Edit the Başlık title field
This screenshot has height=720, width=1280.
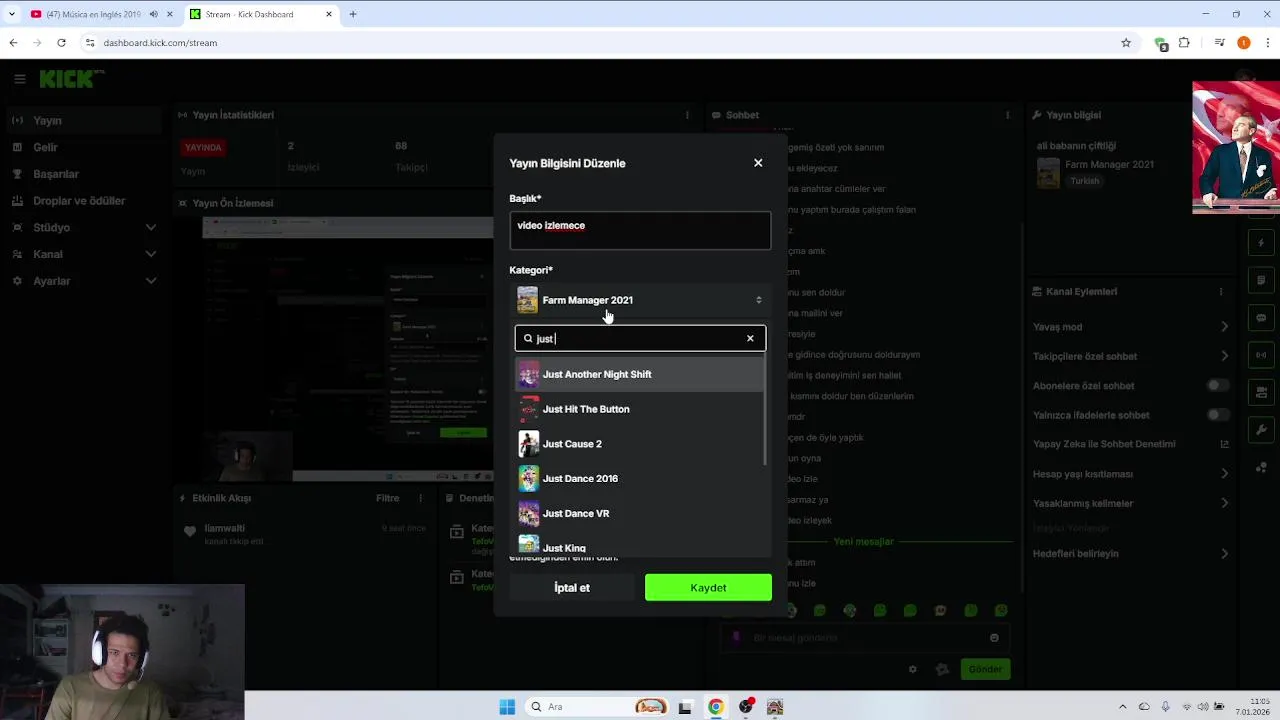coord(640,230)
